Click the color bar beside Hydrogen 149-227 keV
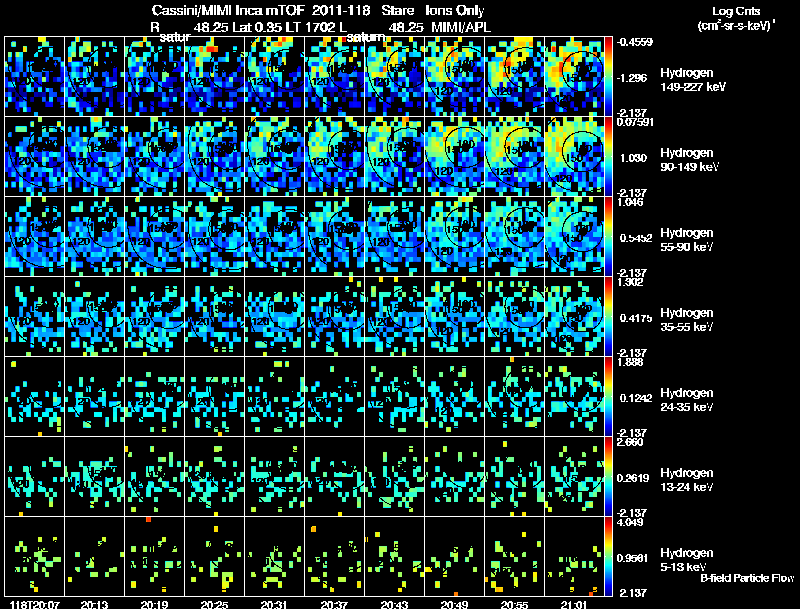800x609 pixels. tap(609, 77)
